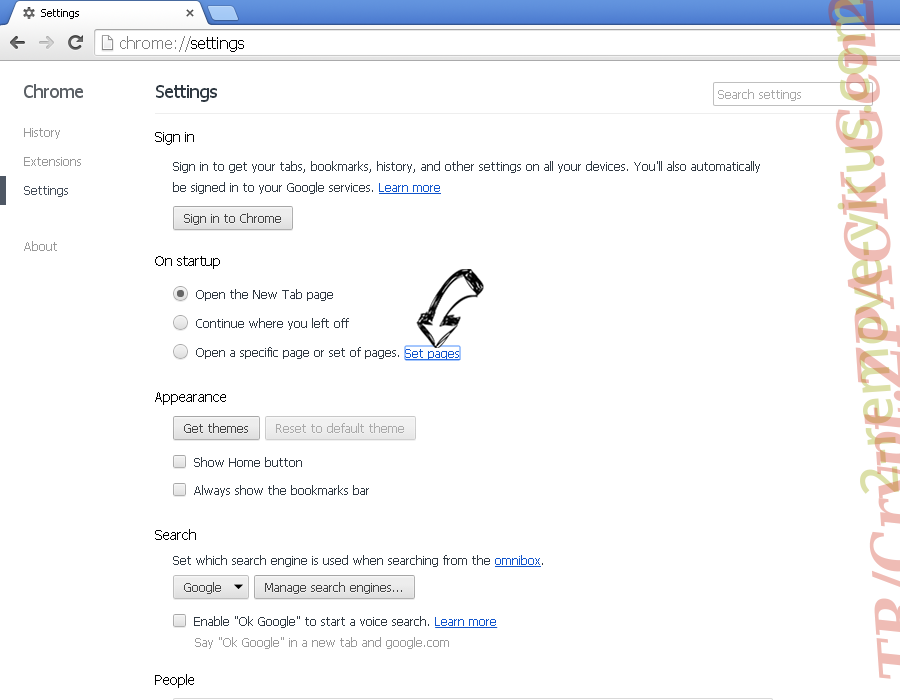Click Manage search engines button
900x700 pixels.
point(334,587)
